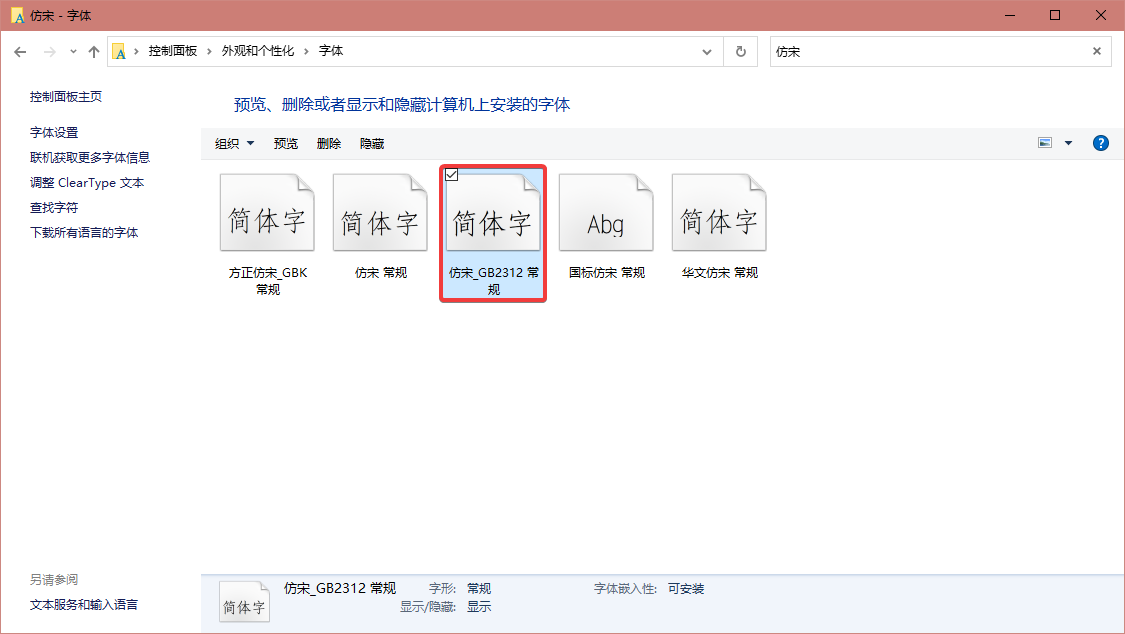Click 预览 on the toolbar
The width and height of the screenshot is (1125, 634).
coord(285,142)
